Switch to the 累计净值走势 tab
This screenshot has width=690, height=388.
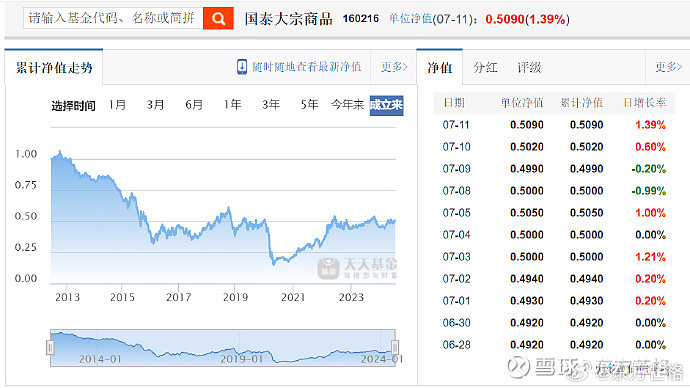[x=54, y=68]
